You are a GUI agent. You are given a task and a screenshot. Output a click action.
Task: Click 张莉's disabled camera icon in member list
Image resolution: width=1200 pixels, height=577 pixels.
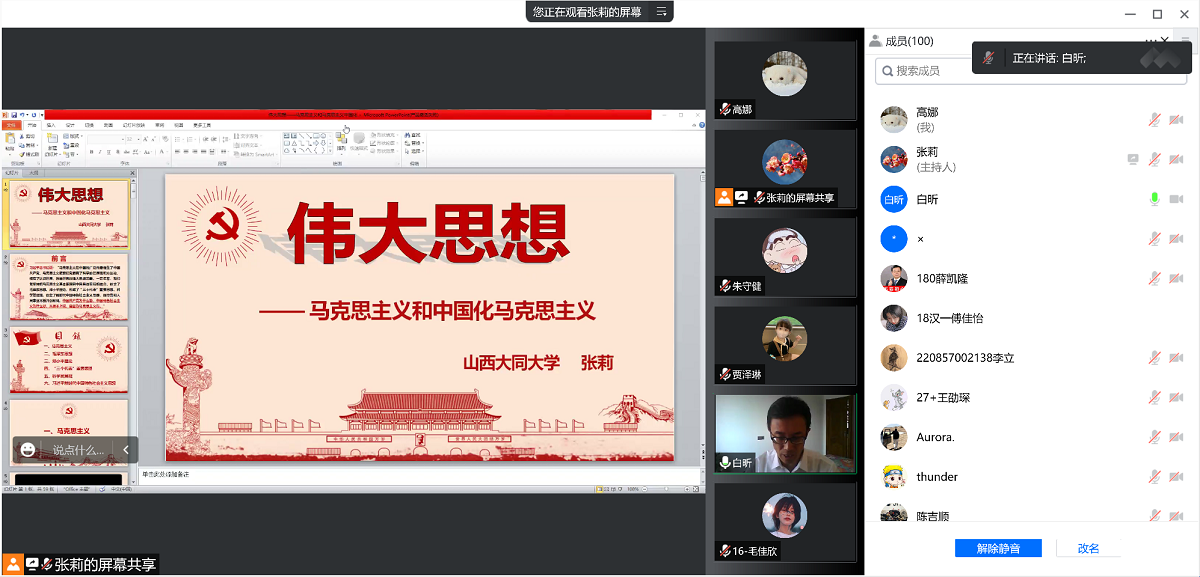pos(1176,159)
